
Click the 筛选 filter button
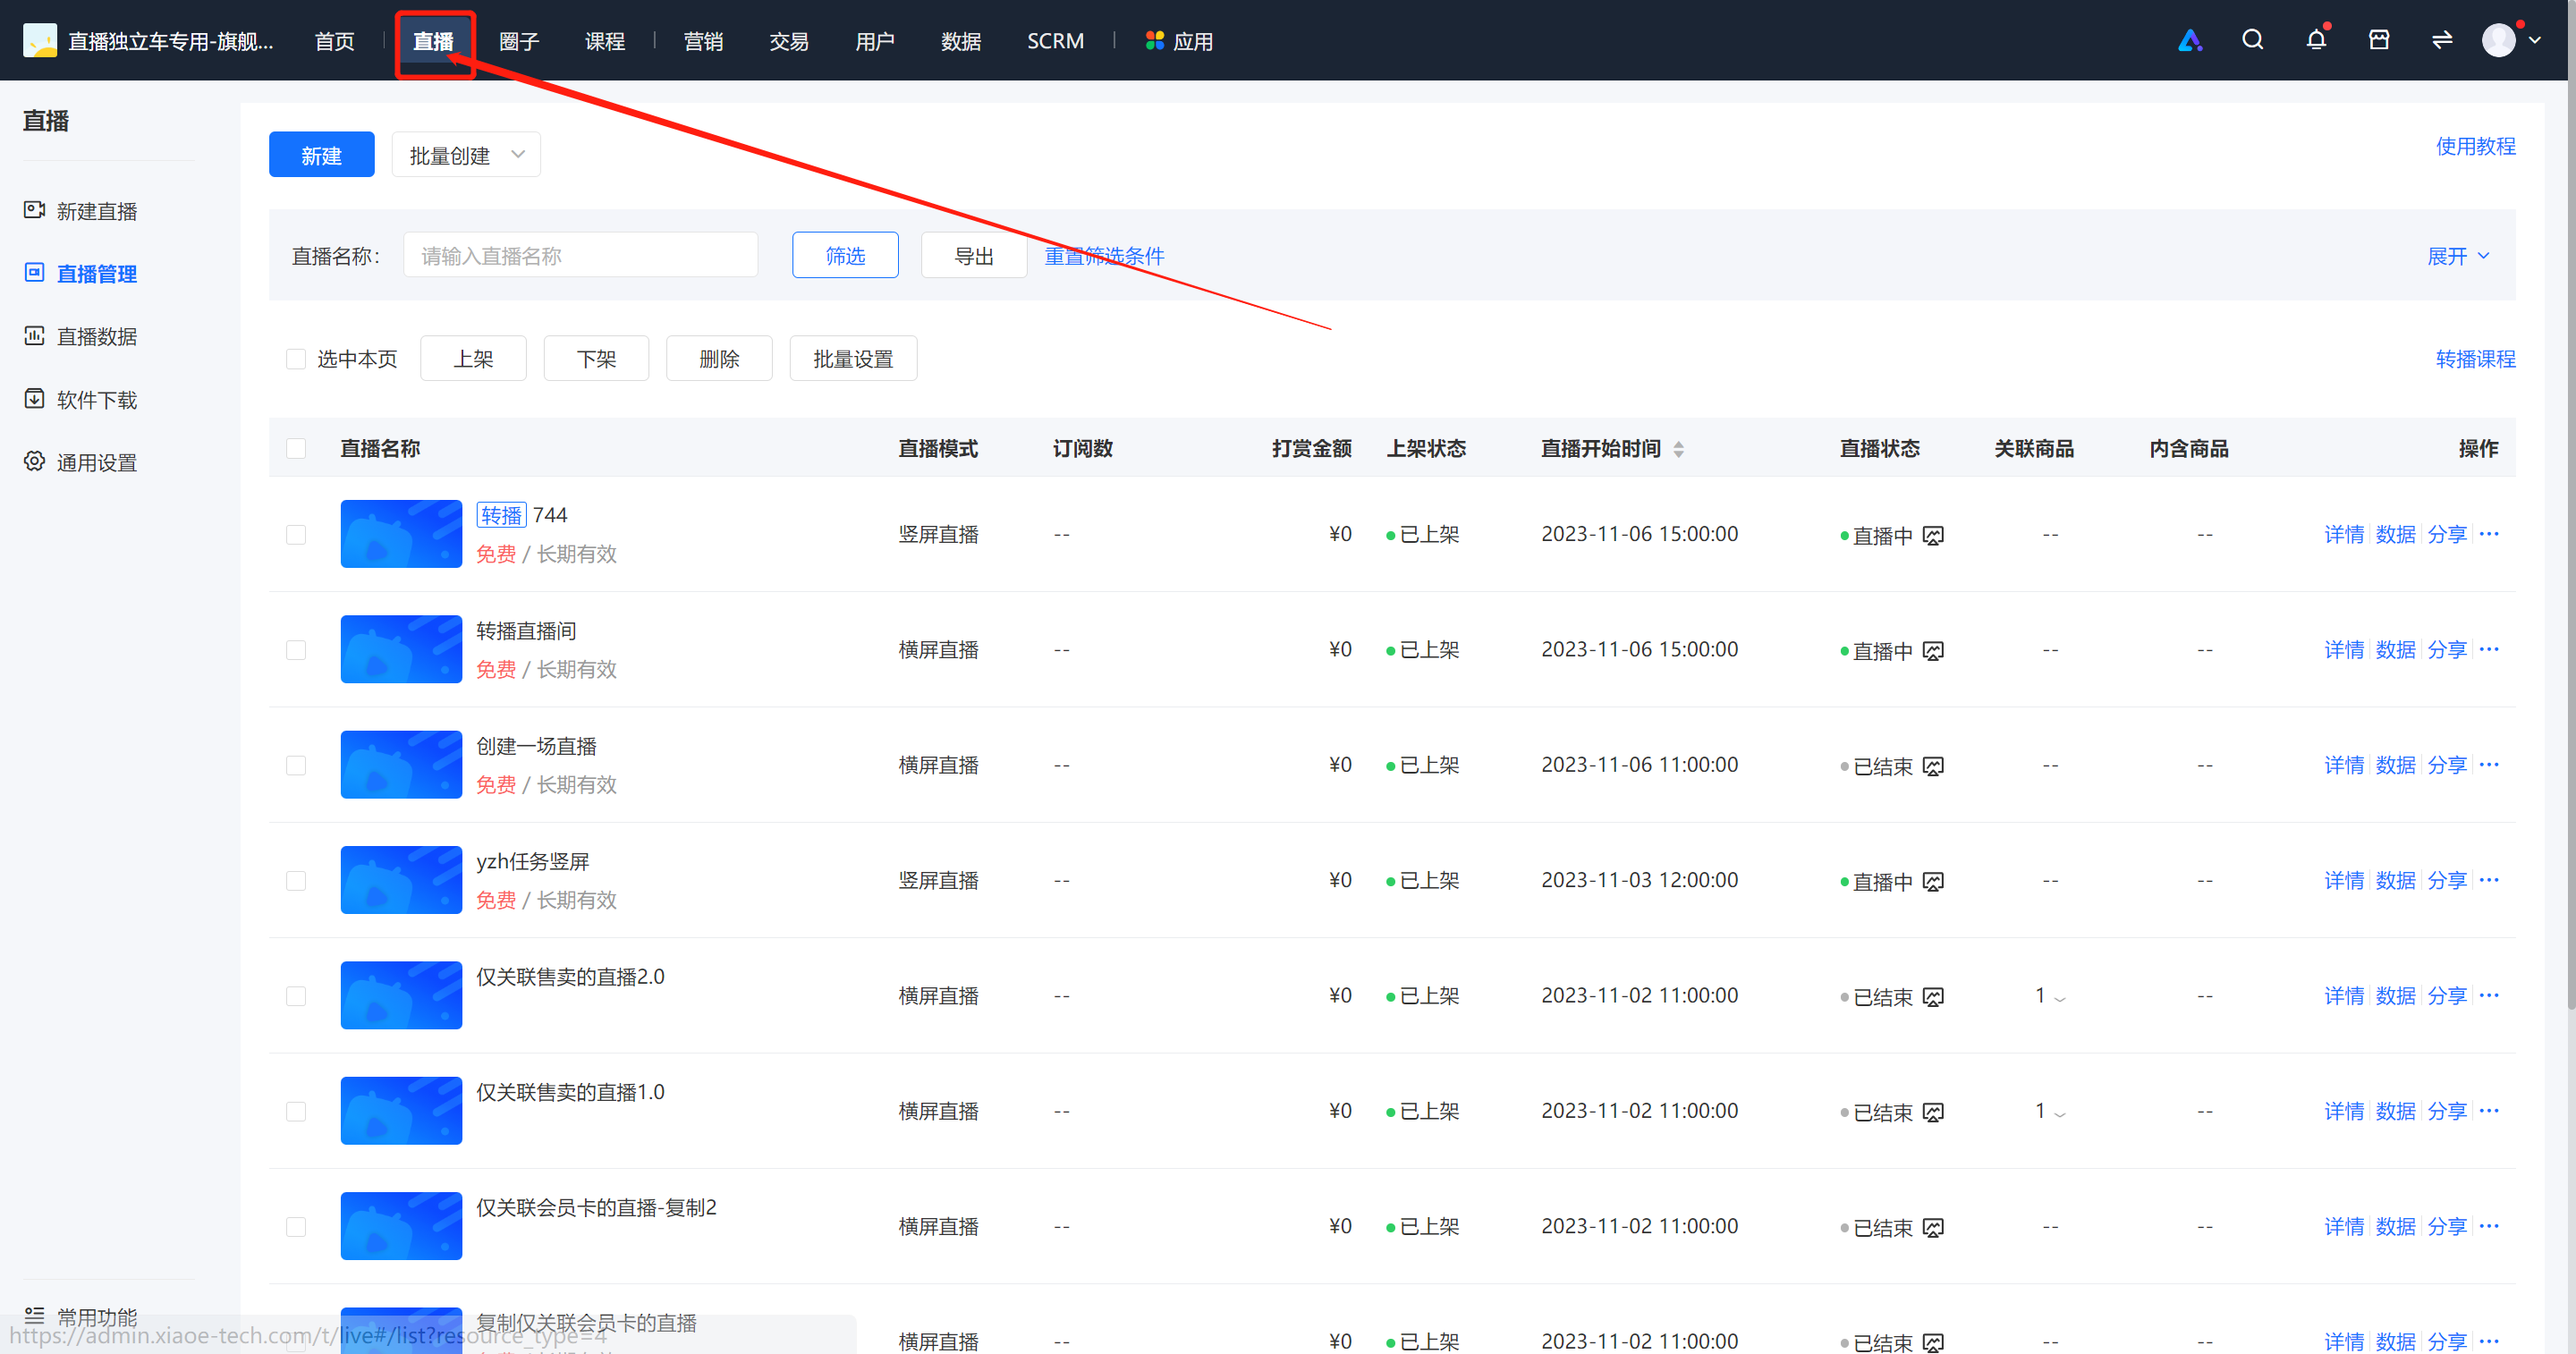point(845,255)
